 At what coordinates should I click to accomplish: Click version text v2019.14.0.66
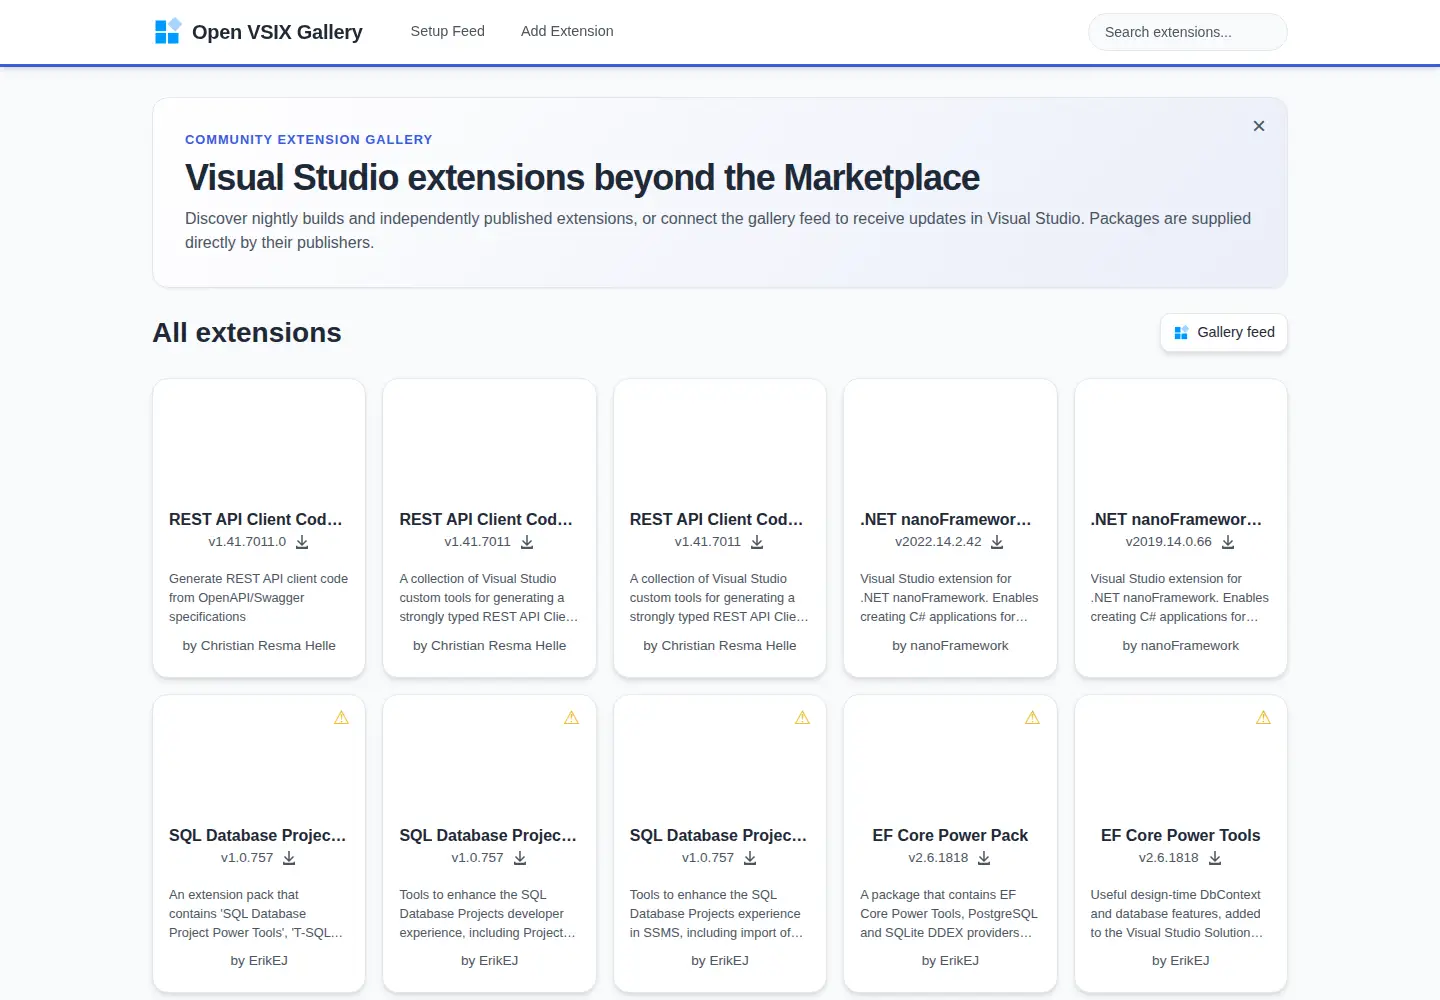pos(1168,542)
